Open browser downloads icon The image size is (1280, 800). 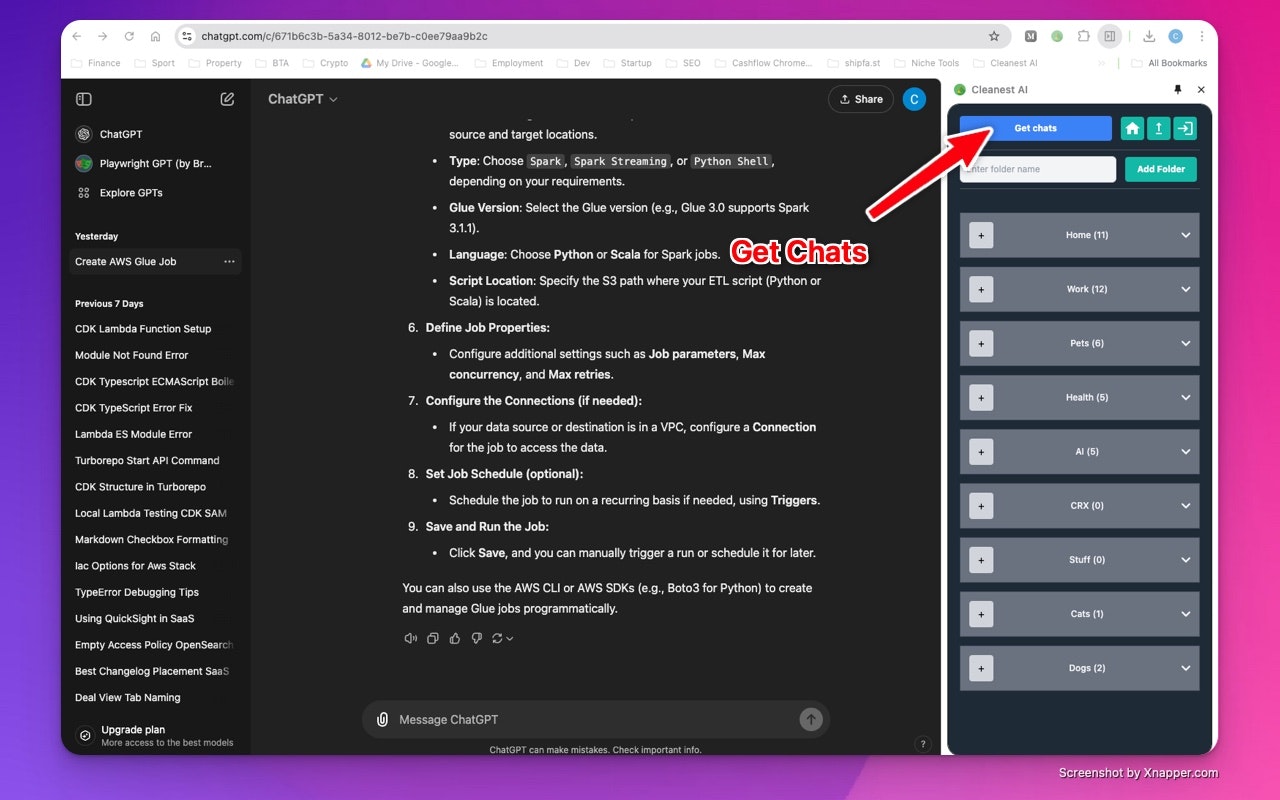pyautogui.click(x=1149, y=36)
